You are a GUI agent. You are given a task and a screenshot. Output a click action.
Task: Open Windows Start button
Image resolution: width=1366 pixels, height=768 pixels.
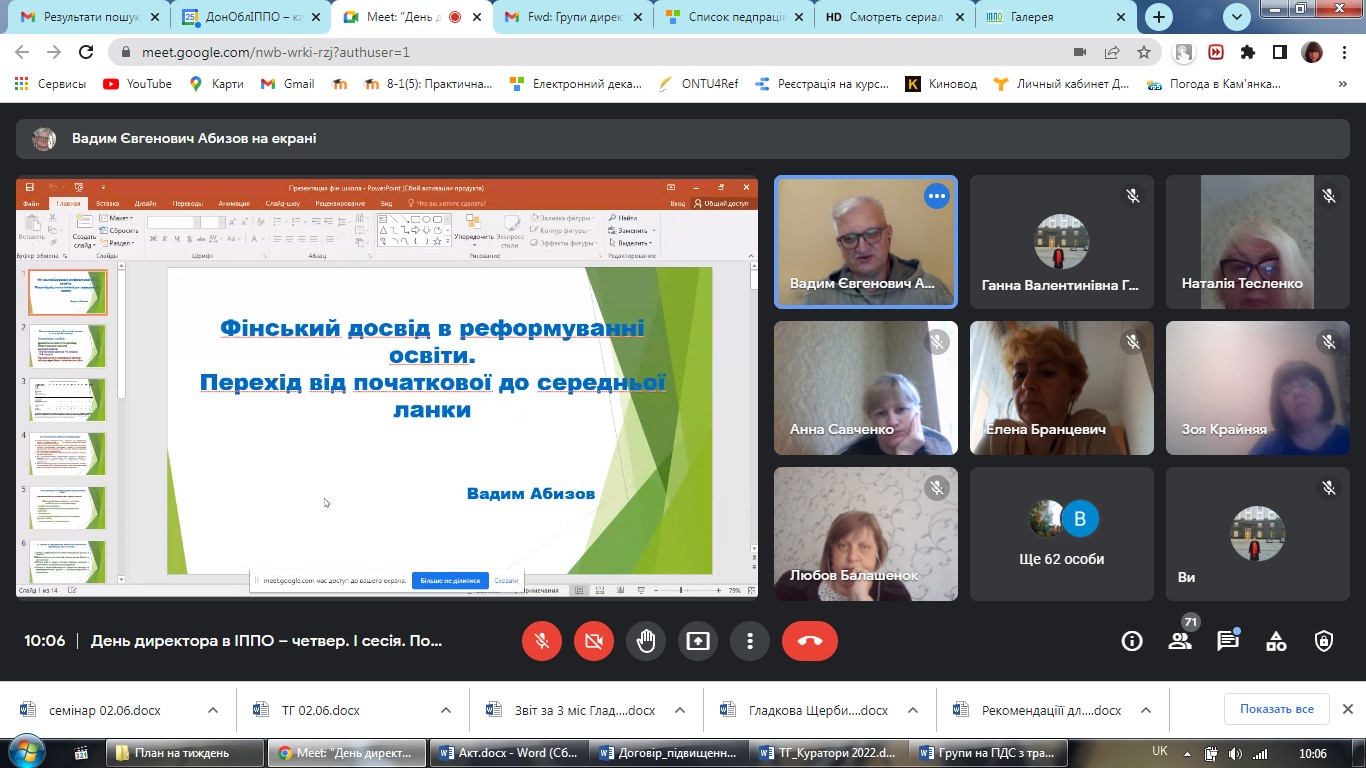click(x=25, y=752)
